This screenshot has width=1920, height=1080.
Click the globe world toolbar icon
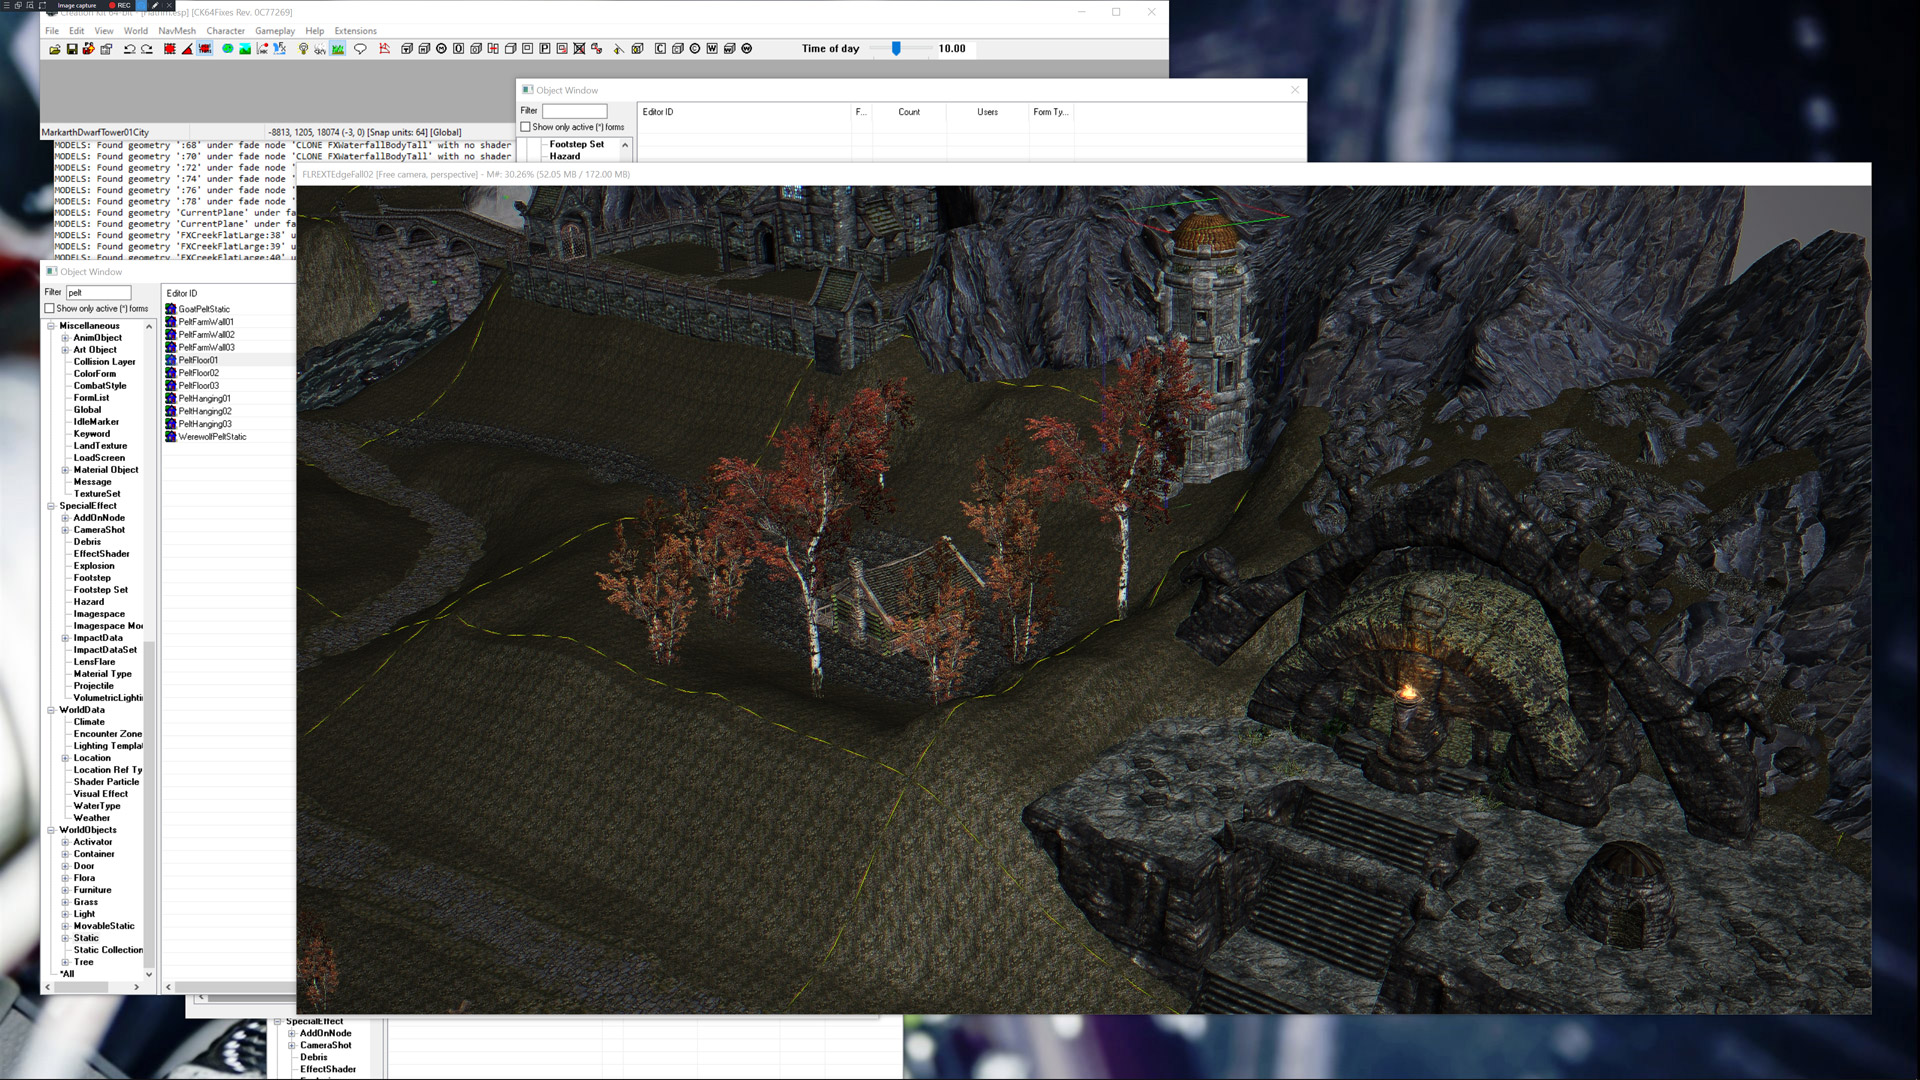[228, 49]
